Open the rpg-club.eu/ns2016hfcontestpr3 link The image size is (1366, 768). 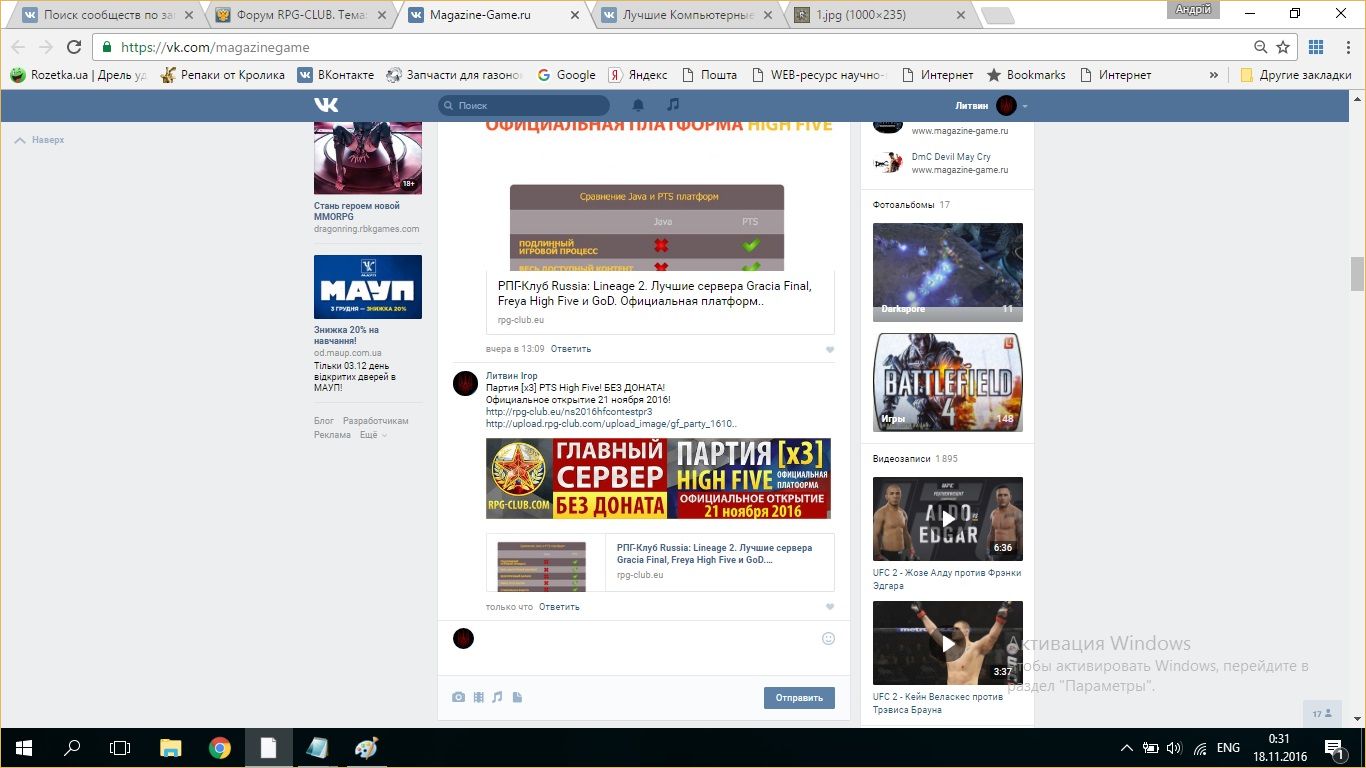tap(569, 411)
